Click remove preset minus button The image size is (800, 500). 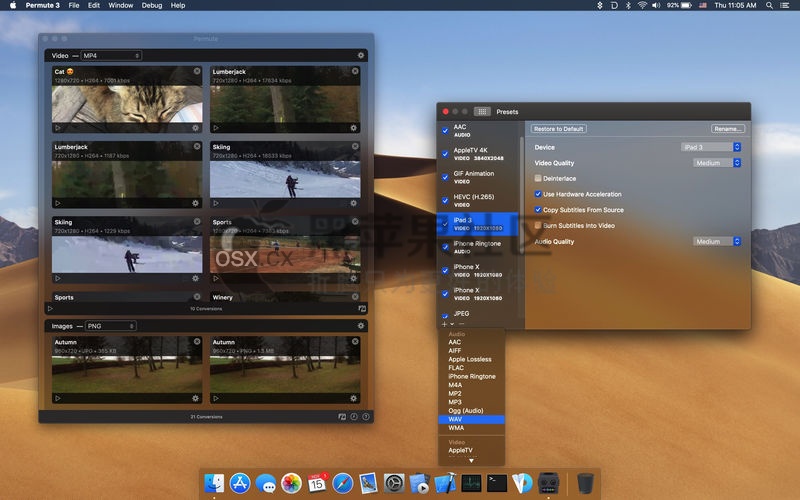point(462,324)
